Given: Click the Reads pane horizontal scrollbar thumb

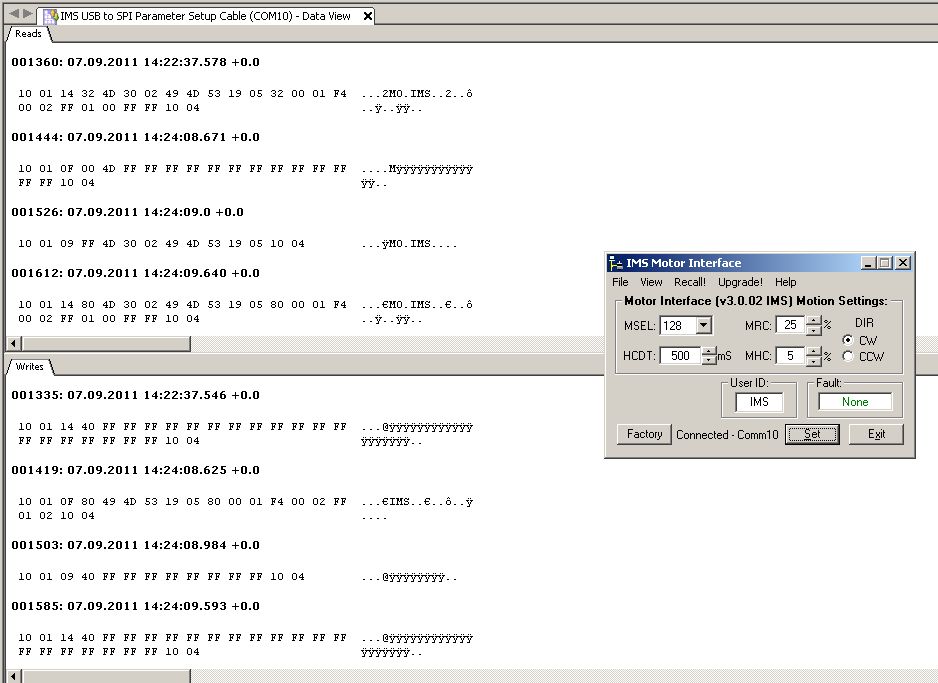Looking at the screenshot, I should click(x=106, y=343).
